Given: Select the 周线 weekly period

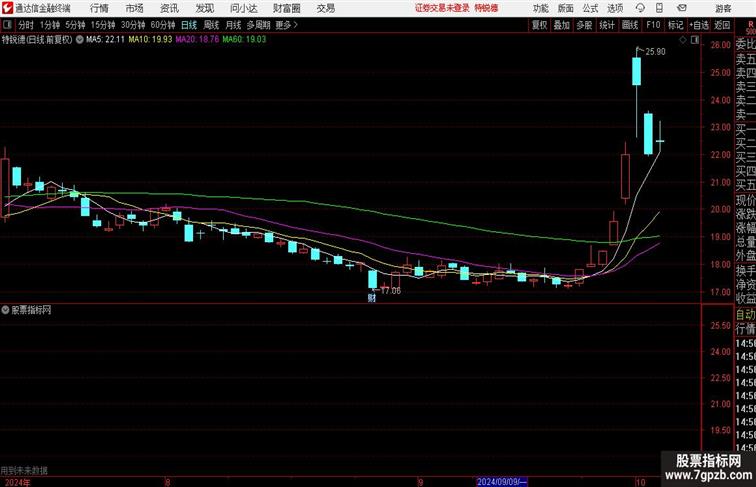Looking at the screenshot, I should click(211, 25).
